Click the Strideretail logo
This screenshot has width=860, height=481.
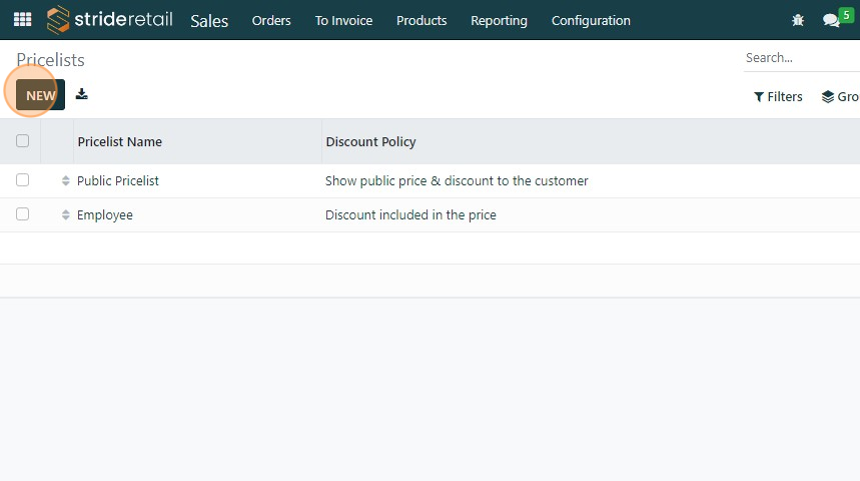(x=110, y=20)
